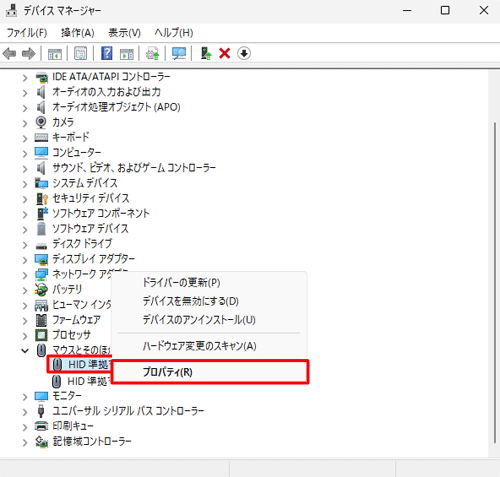The image size is (500, 477).
Task: Select the second HID 準拠 mouse device
Action: click(81, 381)
